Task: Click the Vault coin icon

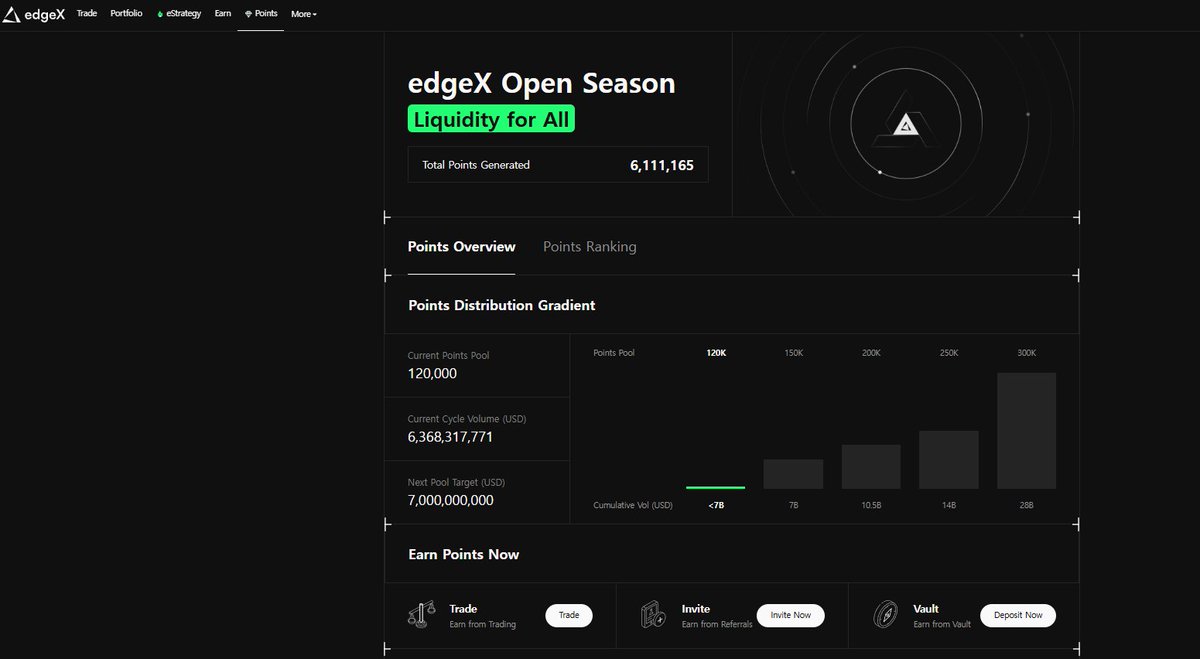Action: click(x=886, y=614)
